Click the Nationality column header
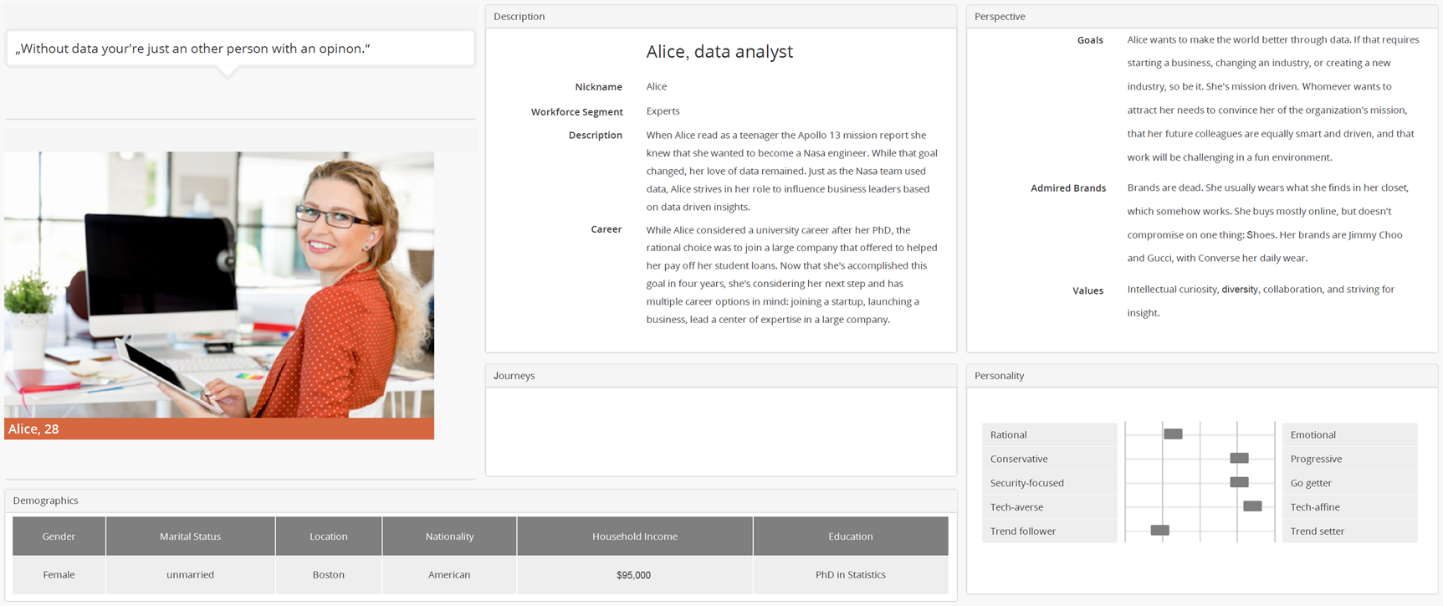1443x606 pixels. click(x=449, y=536)
